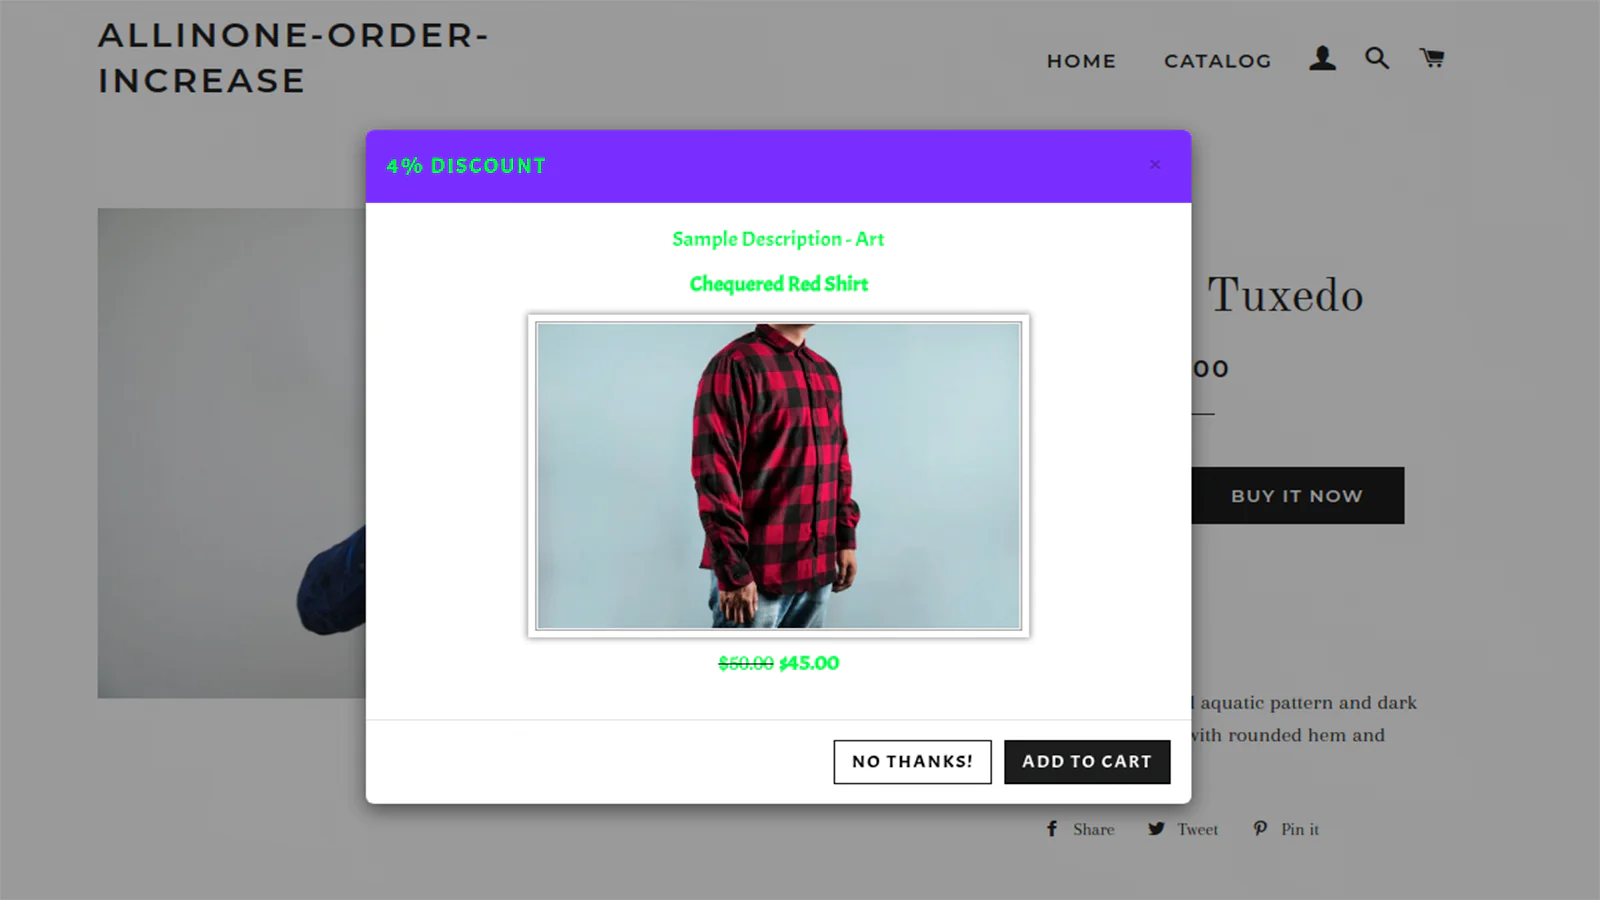The image size is (1600, 900).
Task: Click the search magnifier icon
Action: [x=1377, y=58]
